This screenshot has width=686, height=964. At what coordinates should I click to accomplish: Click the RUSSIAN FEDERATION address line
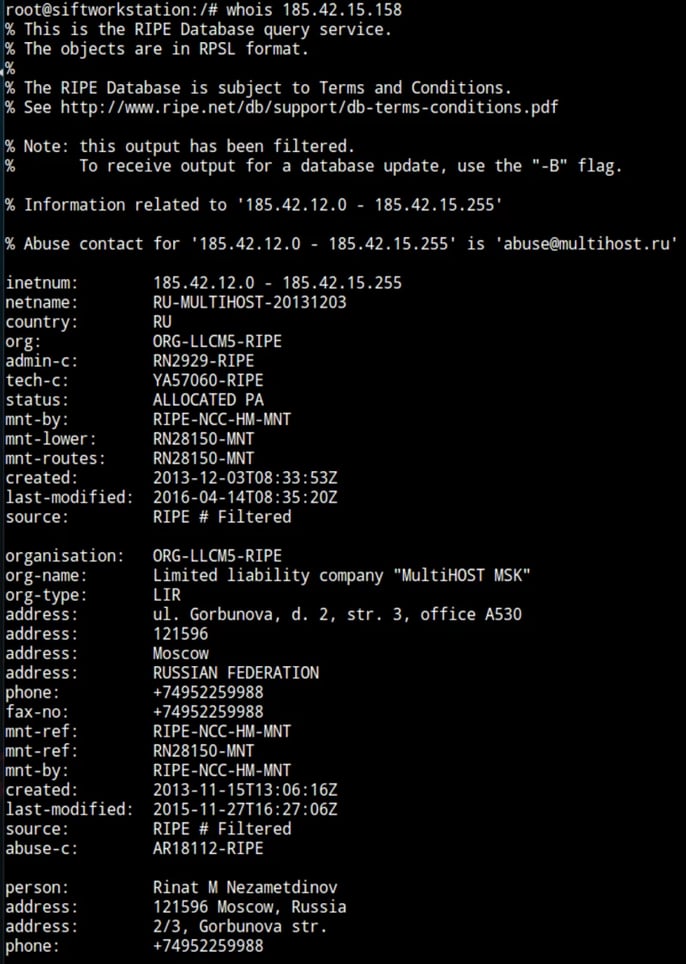pyautogui.click(x=236, y=673)
